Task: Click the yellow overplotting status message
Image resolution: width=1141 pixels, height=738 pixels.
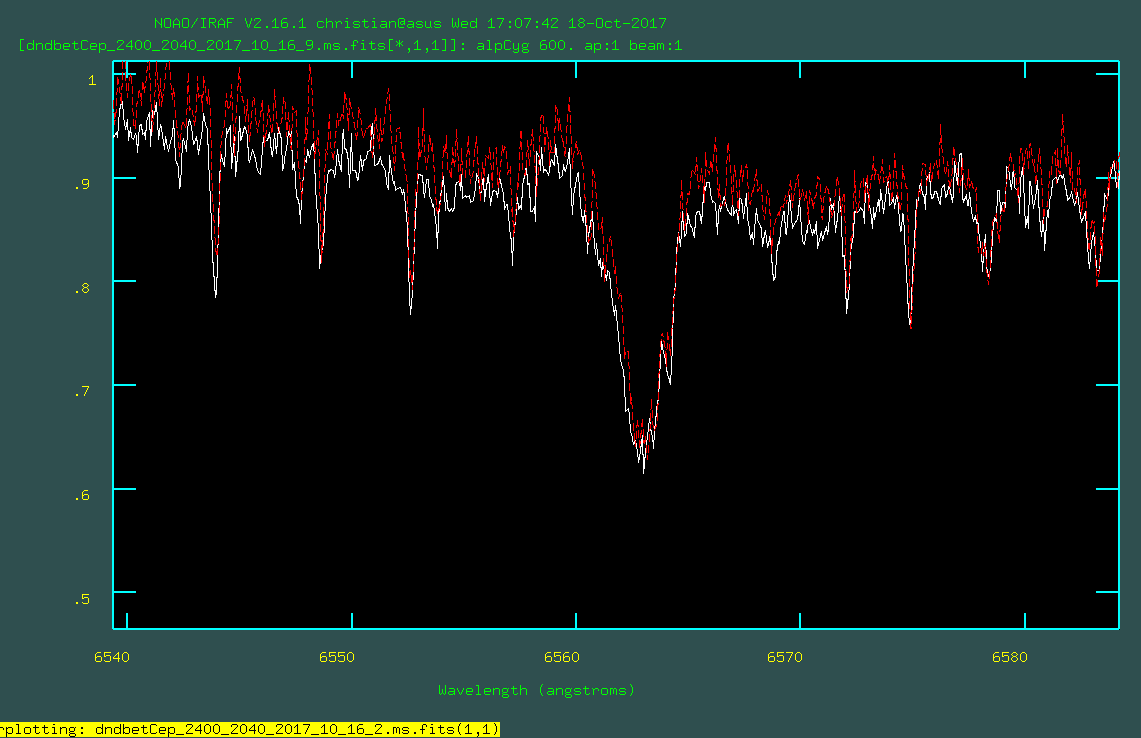Action: coord(250,729)
